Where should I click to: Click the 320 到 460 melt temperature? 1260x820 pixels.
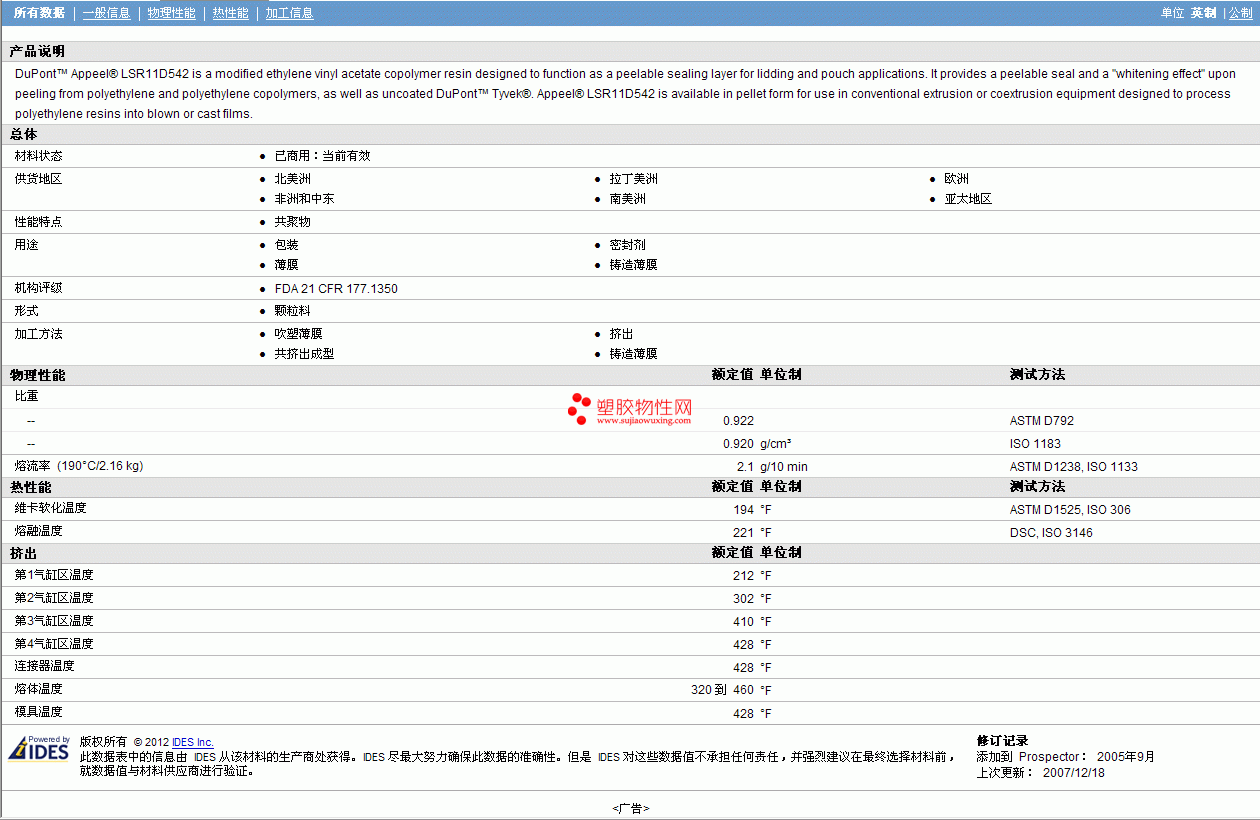[722, 690]
